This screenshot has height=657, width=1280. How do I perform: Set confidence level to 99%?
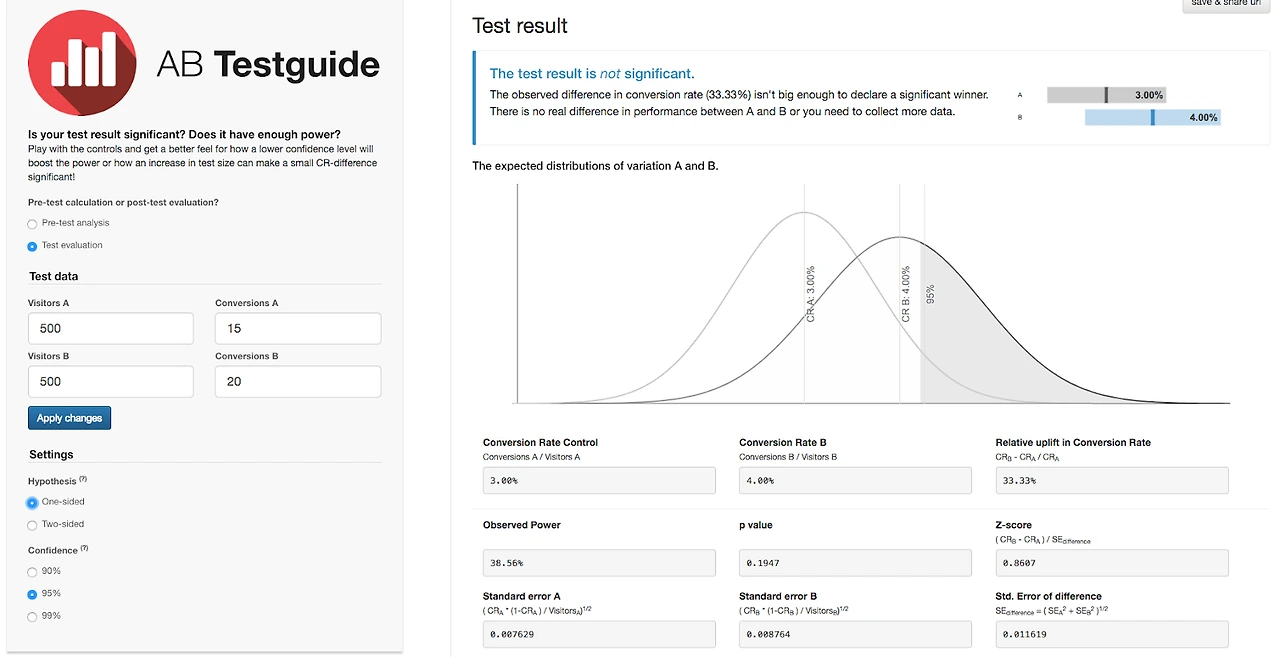click(33, 617)
